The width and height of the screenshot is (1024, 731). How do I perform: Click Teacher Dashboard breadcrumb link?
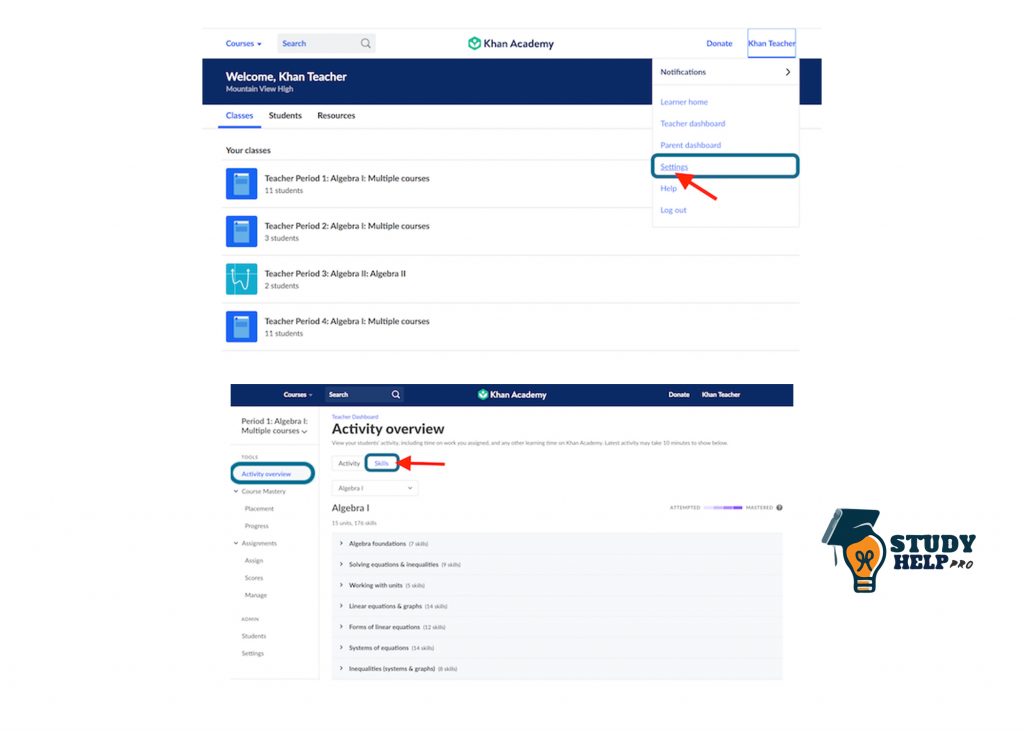[355, 417]
